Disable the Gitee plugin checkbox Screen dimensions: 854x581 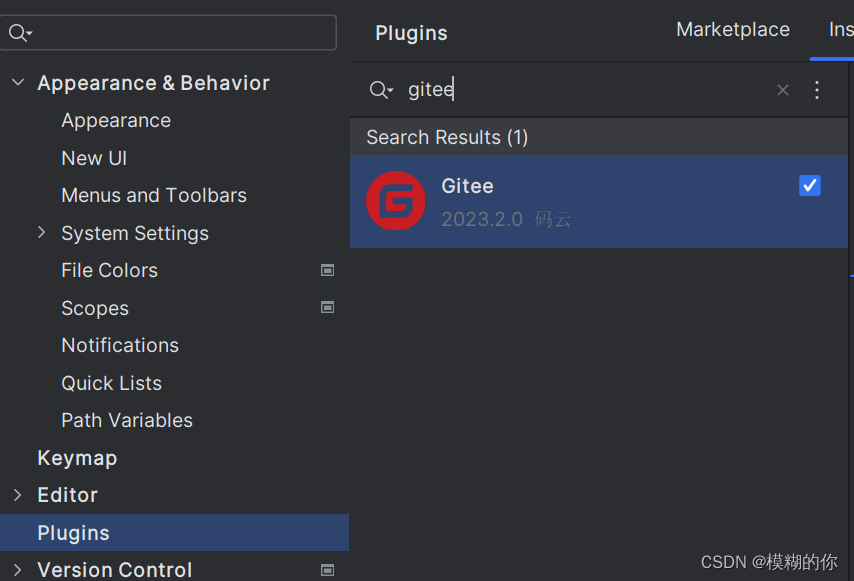pos(810,186)
